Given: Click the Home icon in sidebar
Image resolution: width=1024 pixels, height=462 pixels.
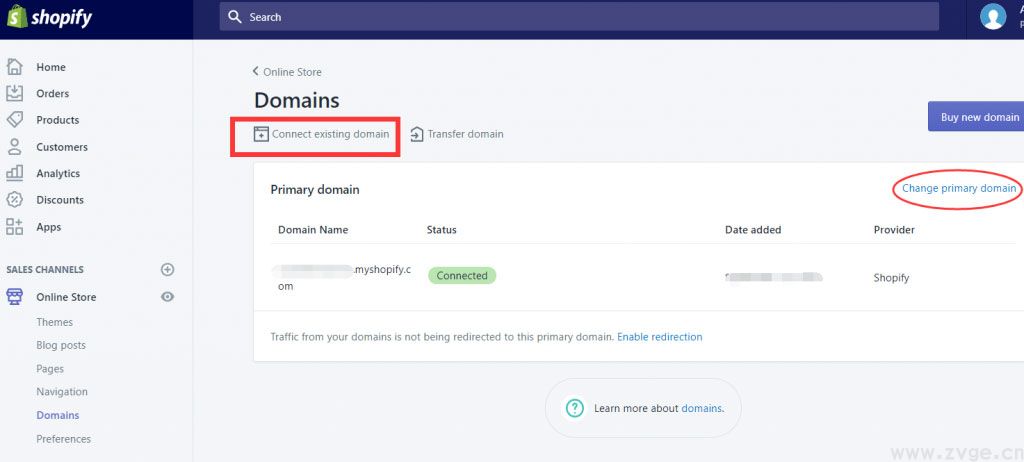Looking at the screenshot, I should [14, 67].
